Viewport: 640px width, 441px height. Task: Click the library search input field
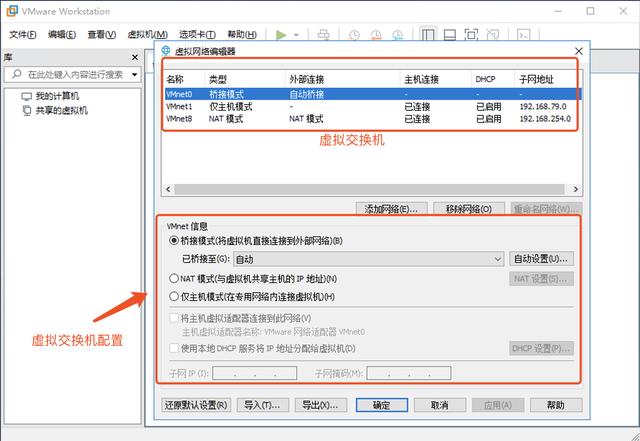pos(73,74)
